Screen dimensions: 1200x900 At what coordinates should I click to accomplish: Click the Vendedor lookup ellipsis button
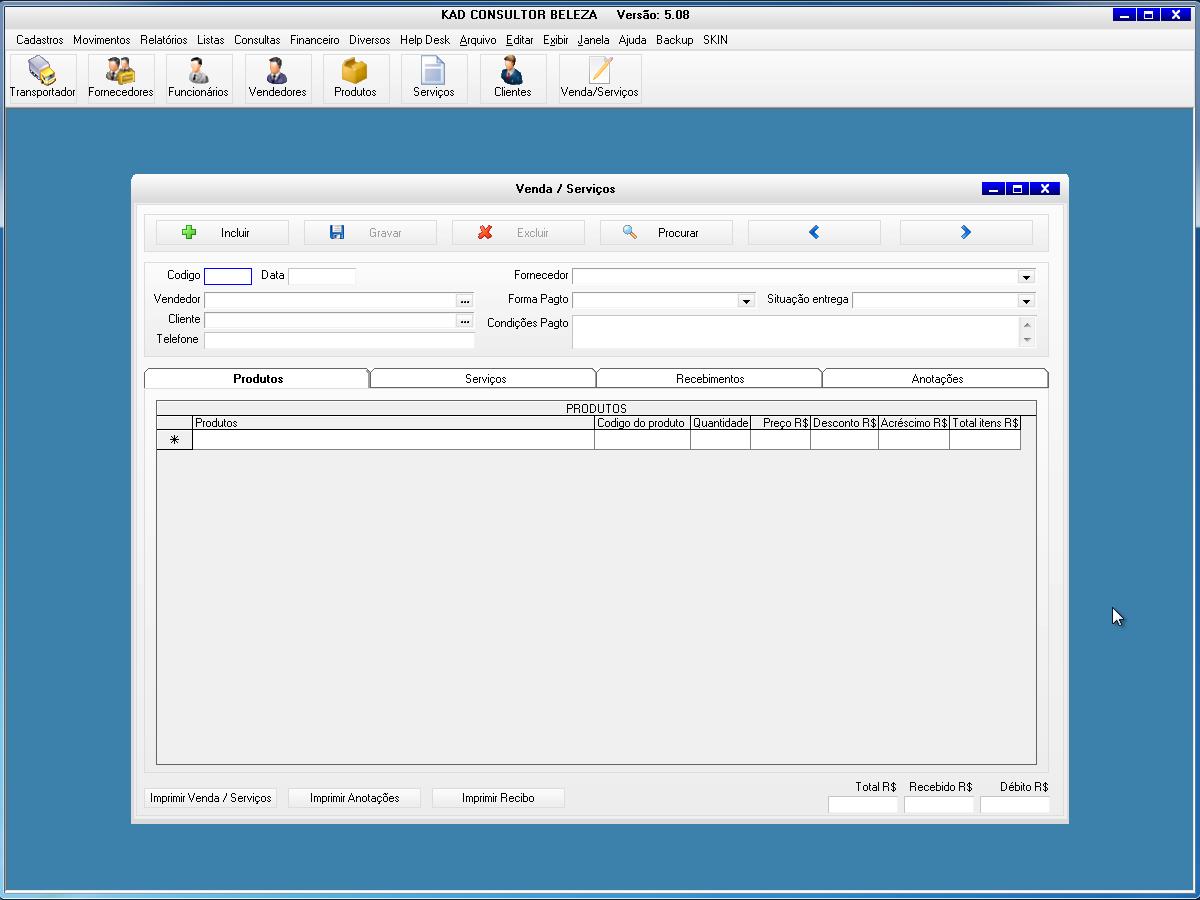click(465, 300)
